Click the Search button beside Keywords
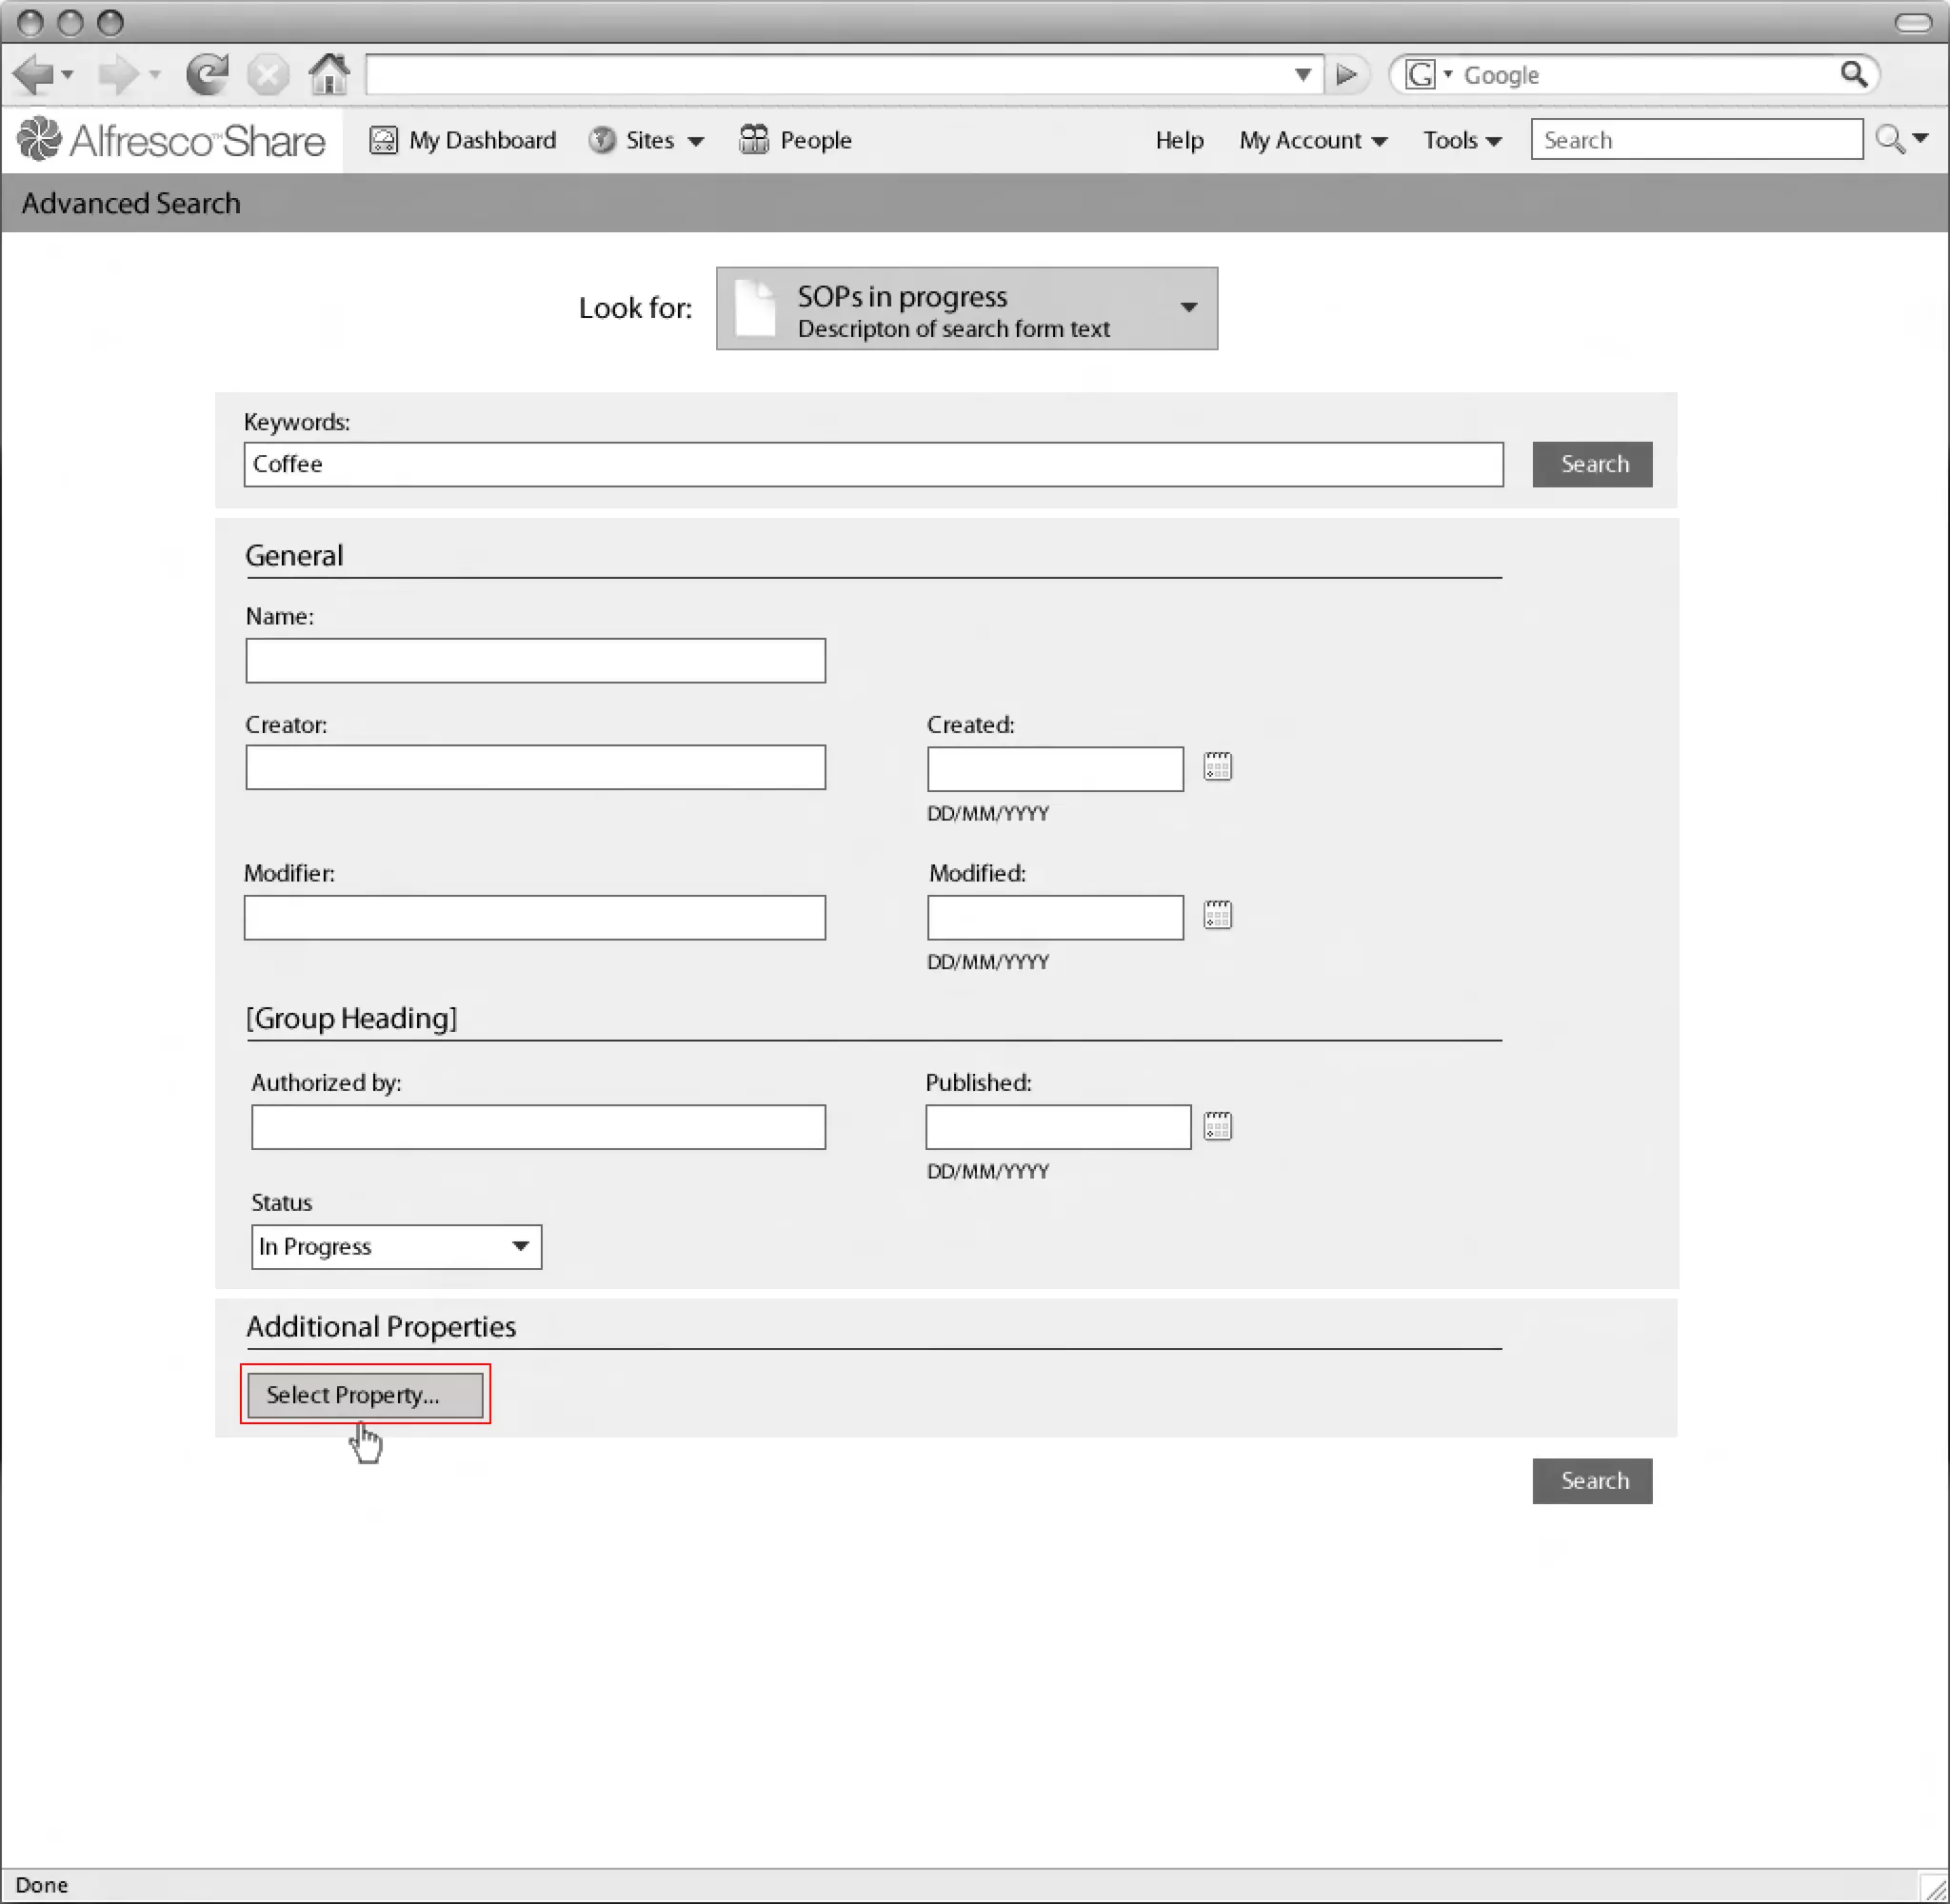This screenshot has height=1904, width=1950. tap(1591, 464)
